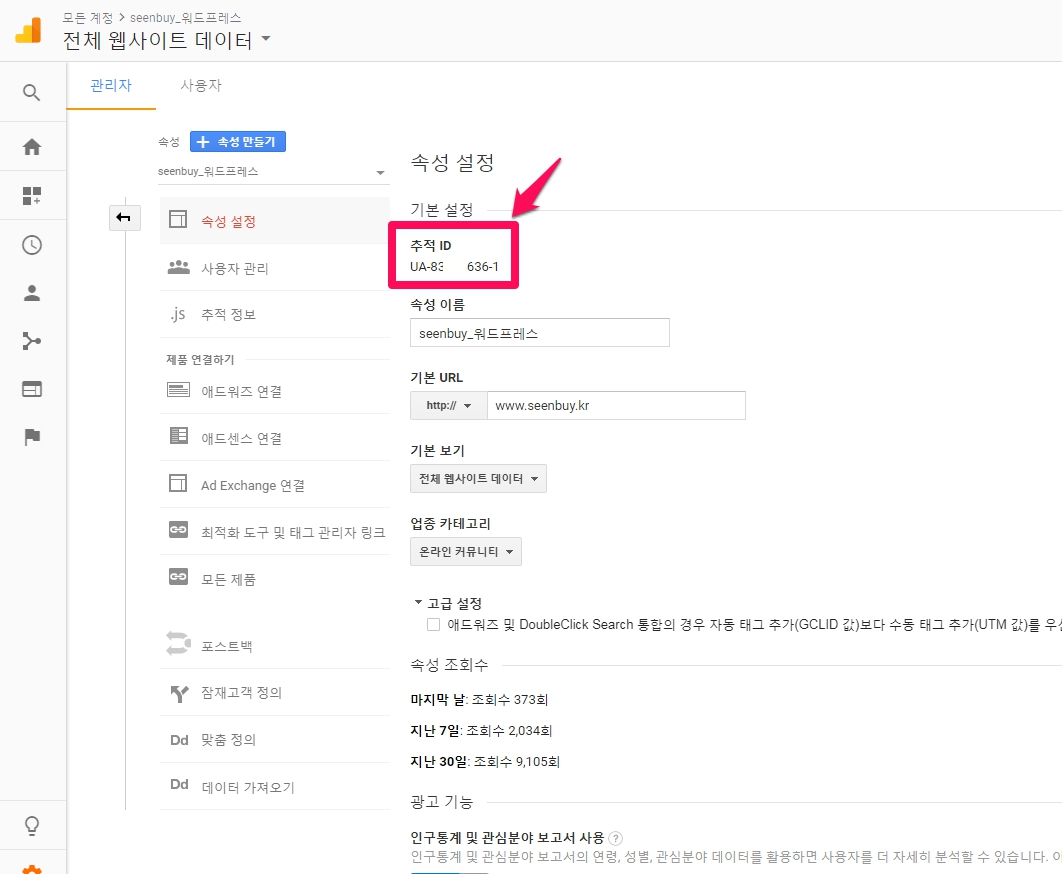Click the search magnifier icon in sidebar
Viewport: 1062px width, 874px height.
point(32,93)
